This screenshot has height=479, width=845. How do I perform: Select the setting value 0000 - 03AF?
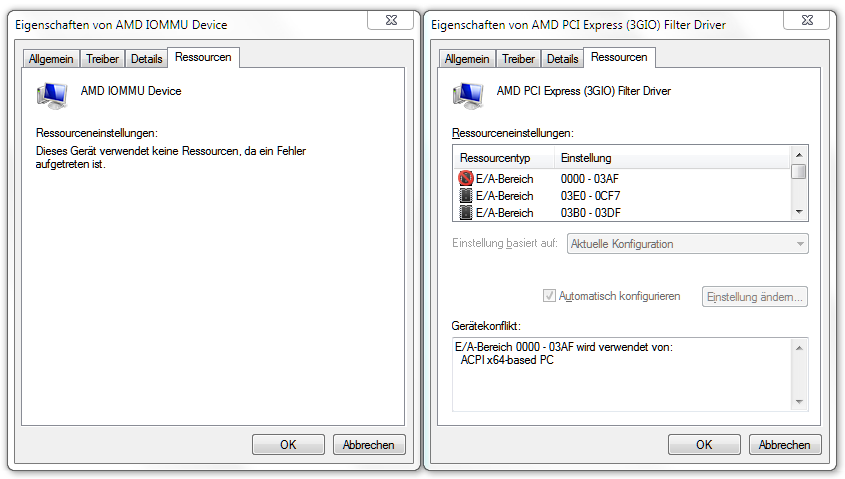[590, 178]
